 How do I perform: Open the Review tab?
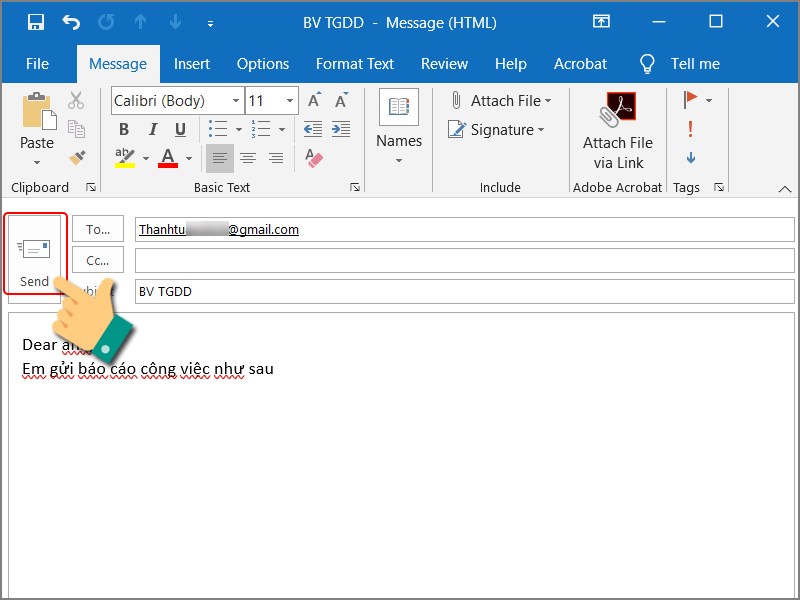tap(444, 64)
